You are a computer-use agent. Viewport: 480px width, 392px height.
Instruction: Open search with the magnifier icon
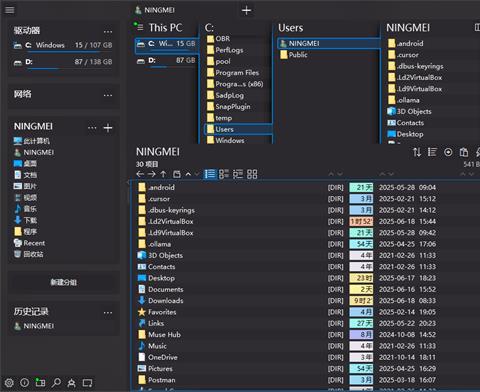click(x=56, y=382)
